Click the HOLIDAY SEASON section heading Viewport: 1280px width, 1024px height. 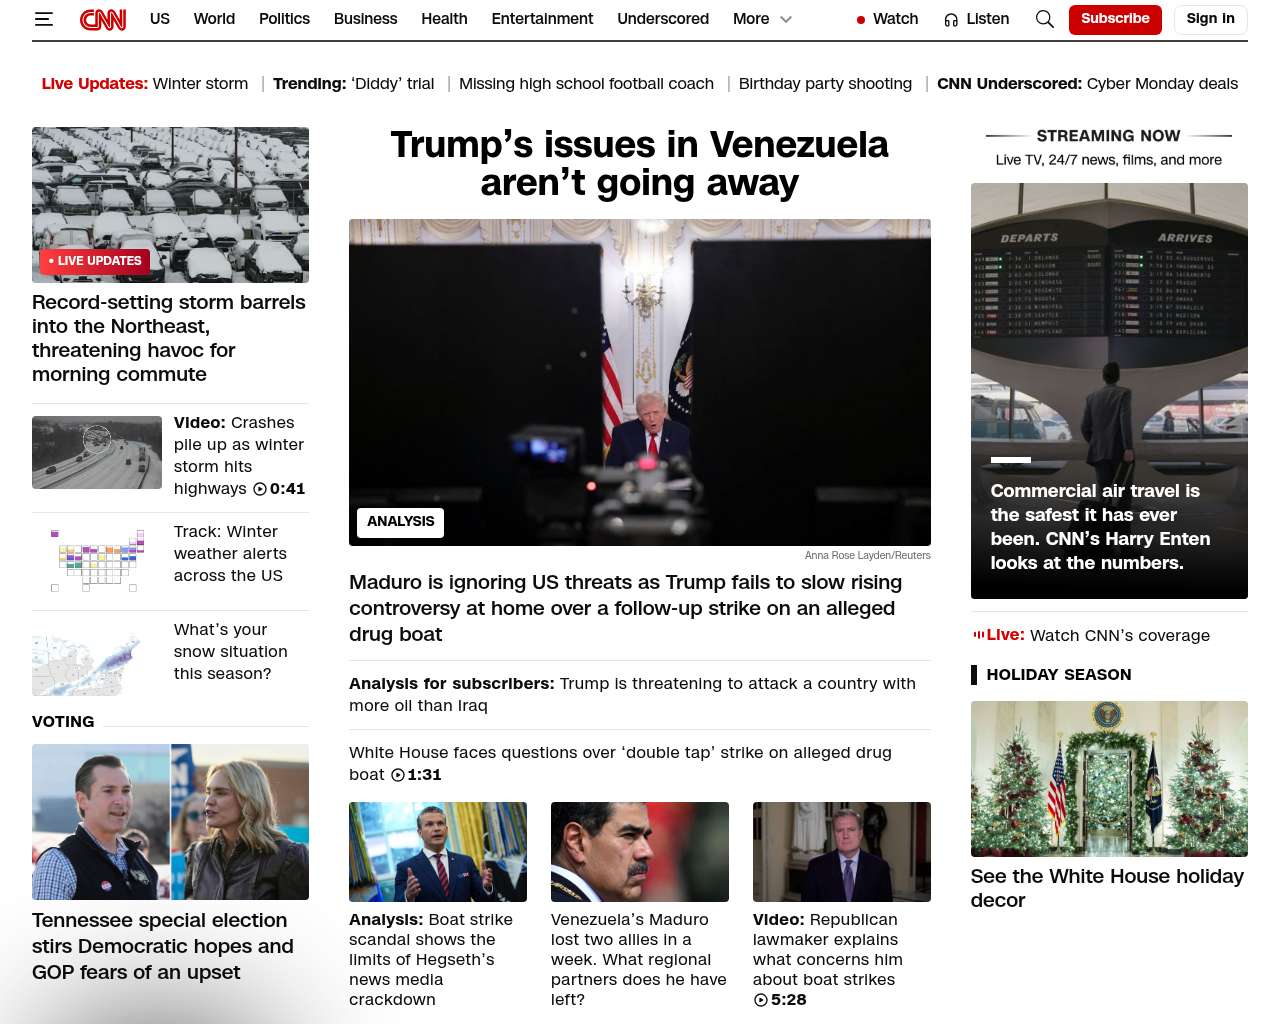[1059, 675]
